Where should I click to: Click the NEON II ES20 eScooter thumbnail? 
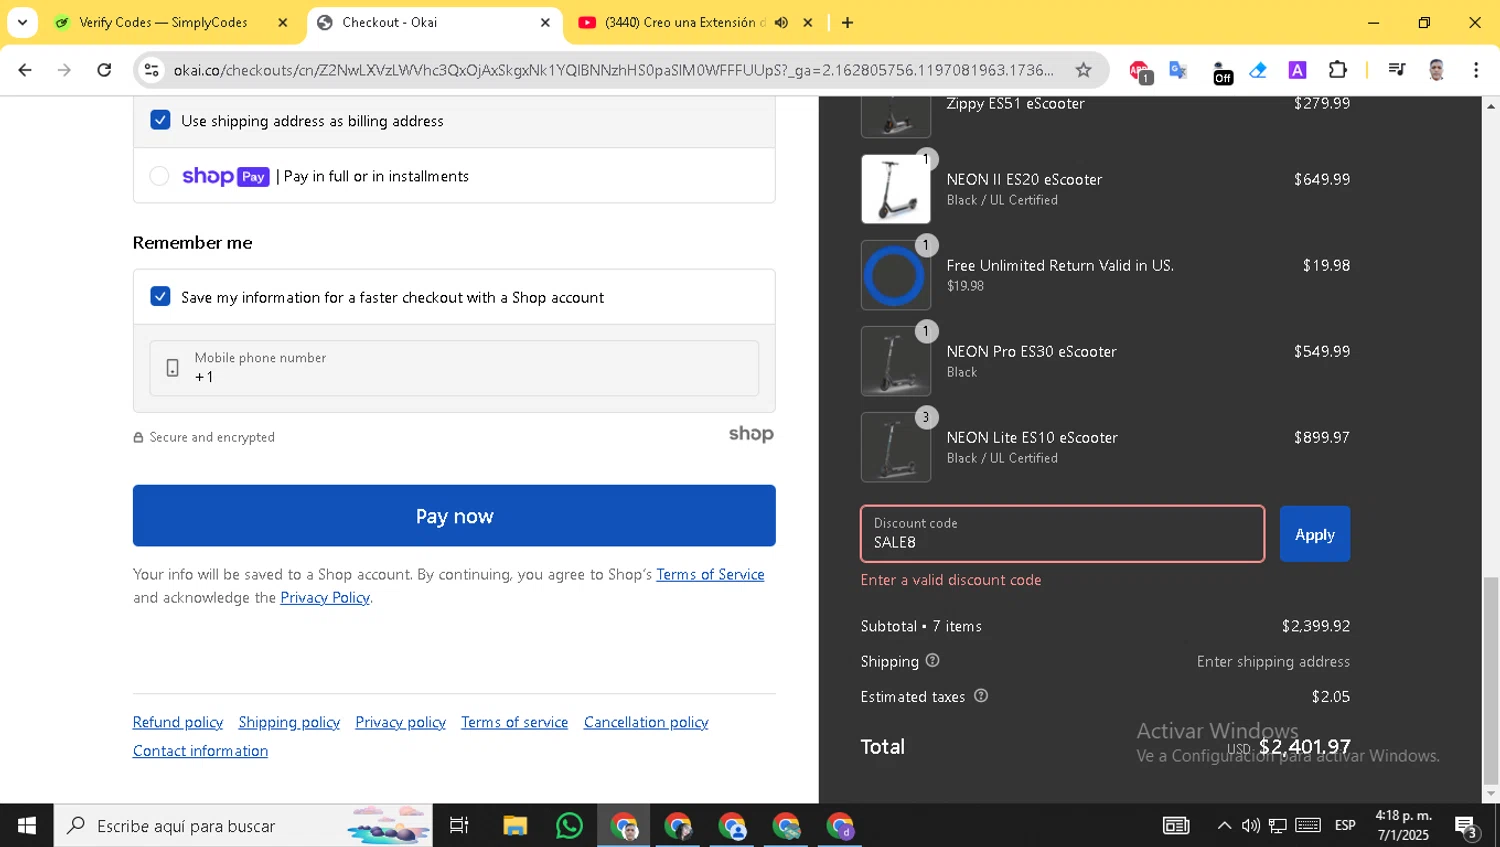[x=896, y=189]
